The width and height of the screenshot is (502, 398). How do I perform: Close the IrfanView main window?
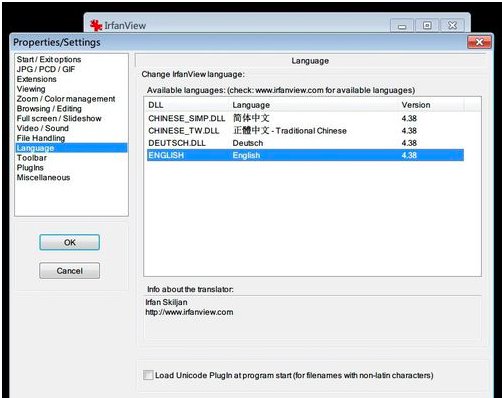point(452,25)
